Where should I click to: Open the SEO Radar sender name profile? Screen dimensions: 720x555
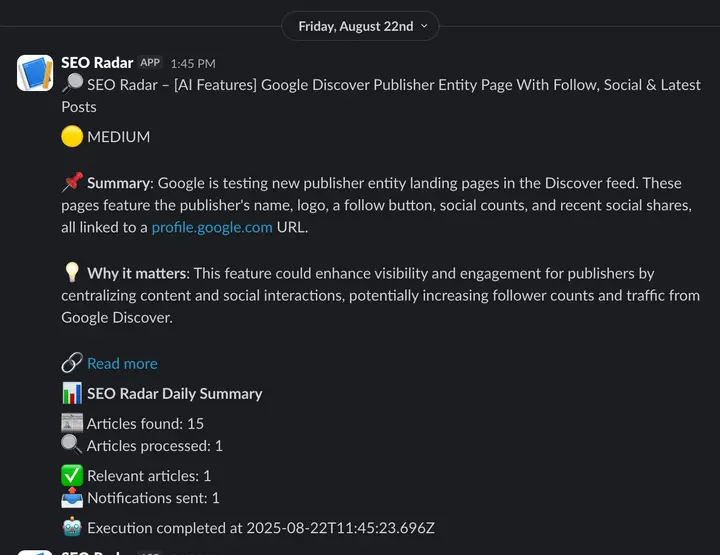pos(97,62)
